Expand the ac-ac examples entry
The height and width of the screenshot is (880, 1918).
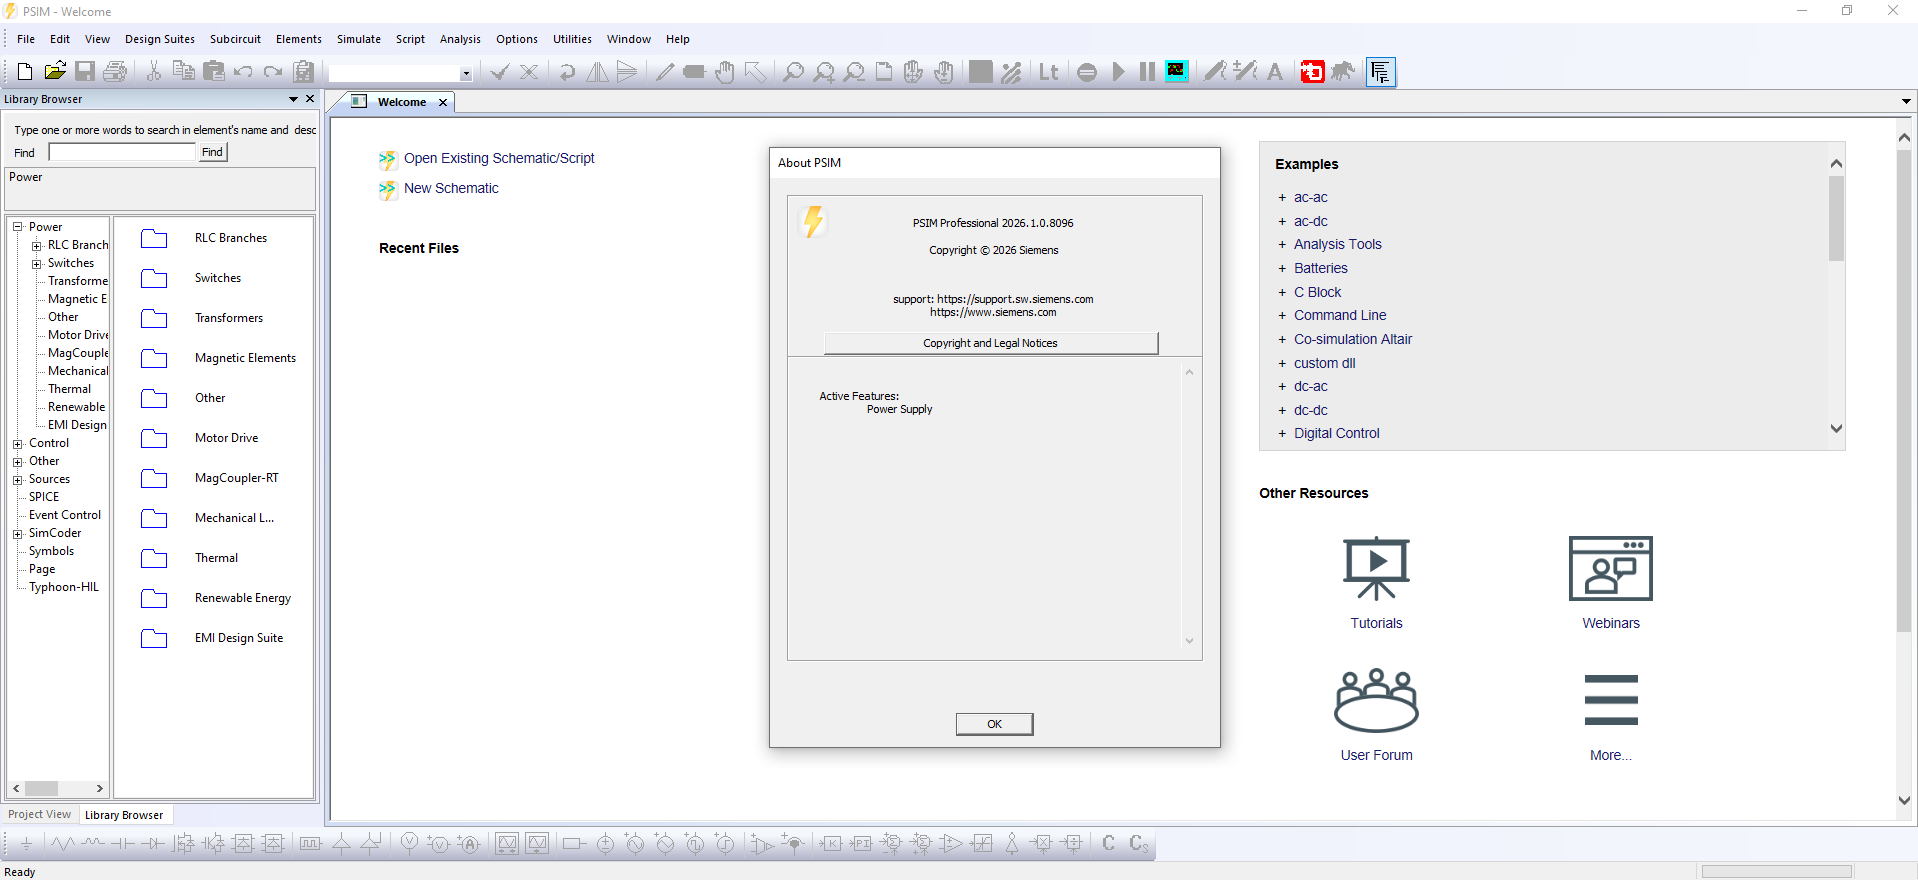coord(1282,198)
